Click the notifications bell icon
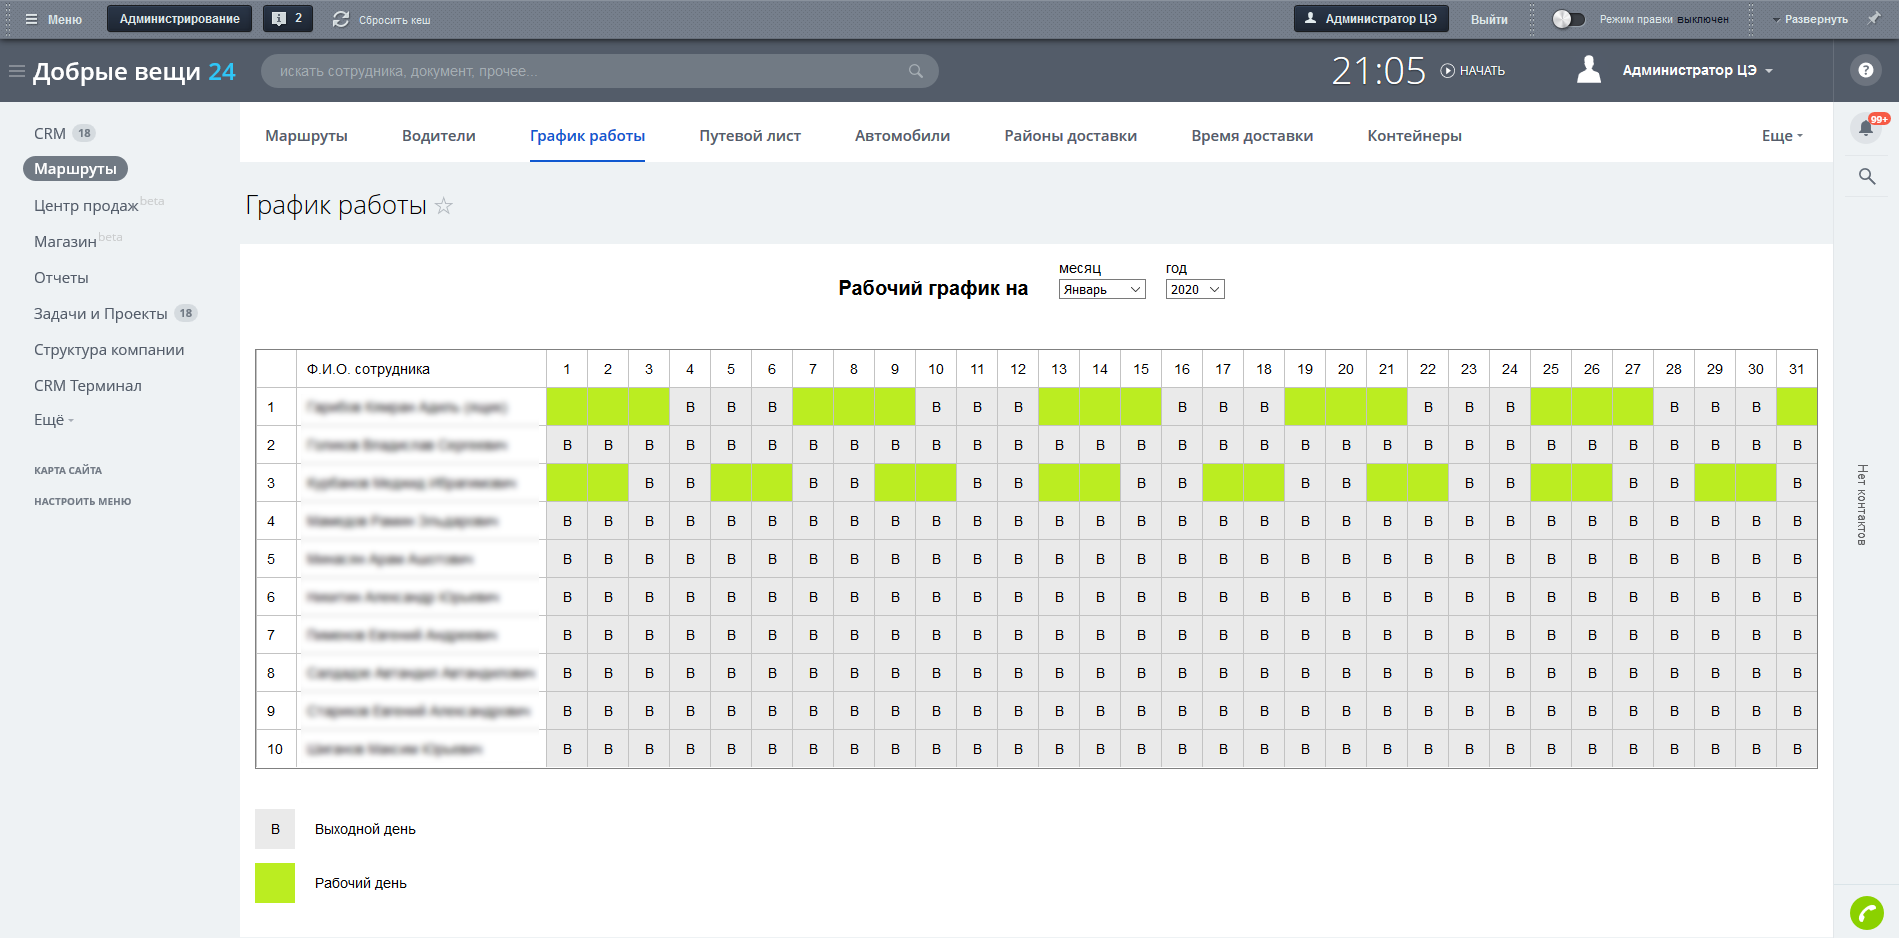Viewport: 1899px width, 938px height. pos(1865,128)
